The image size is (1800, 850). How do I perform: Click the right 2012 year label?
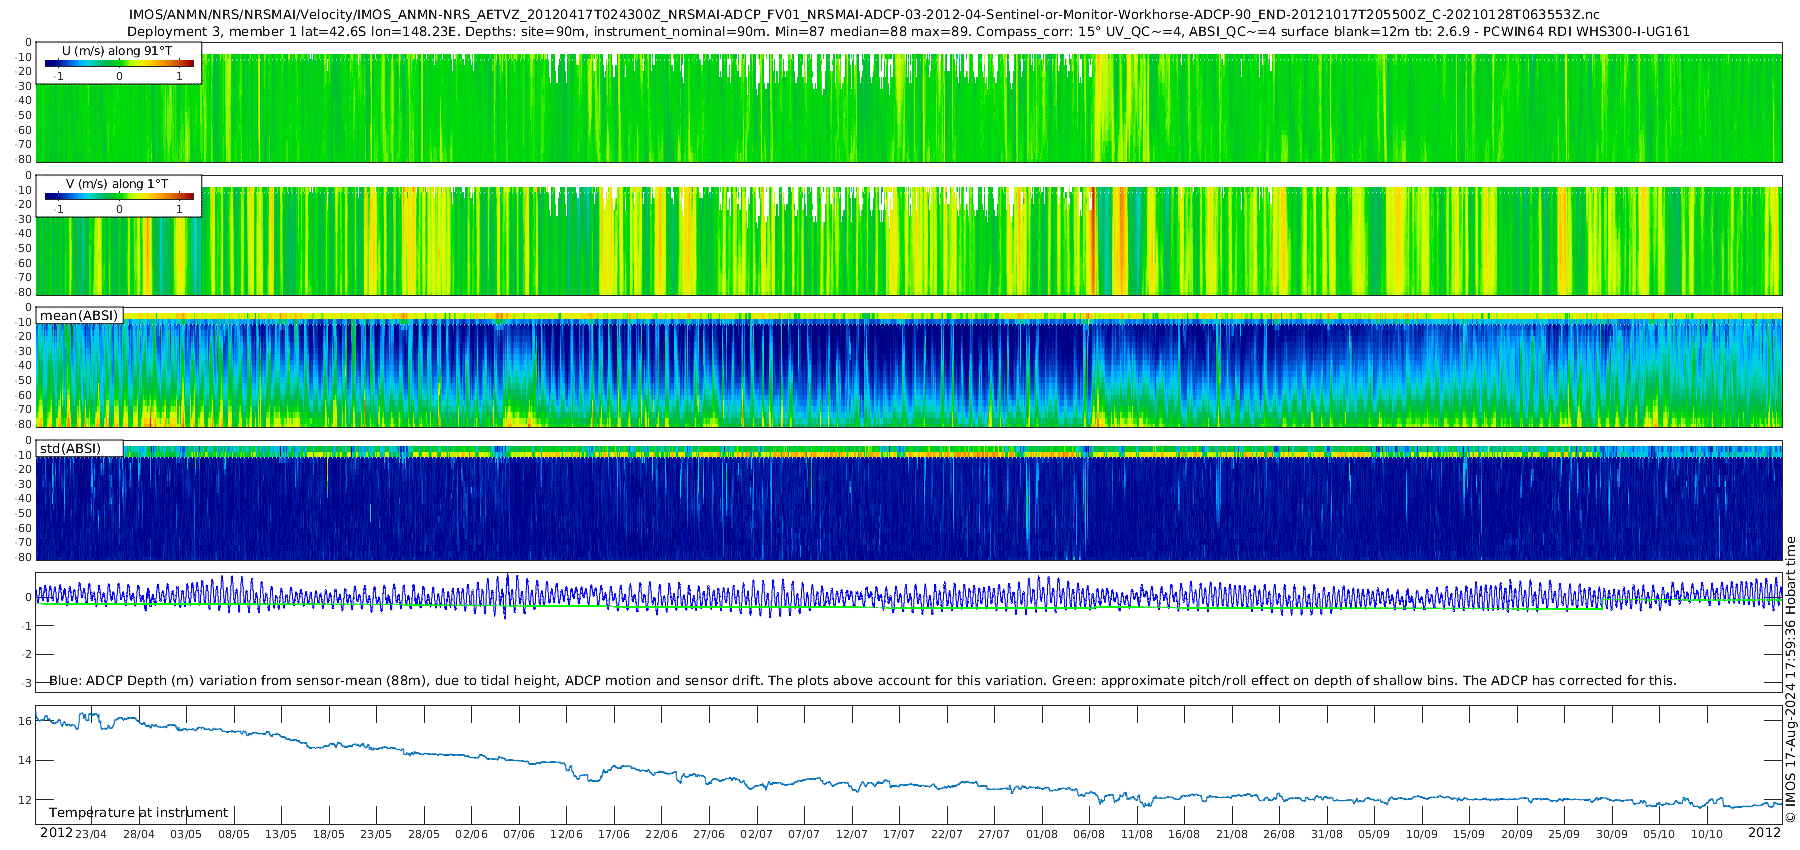[x=1764, y=833]
